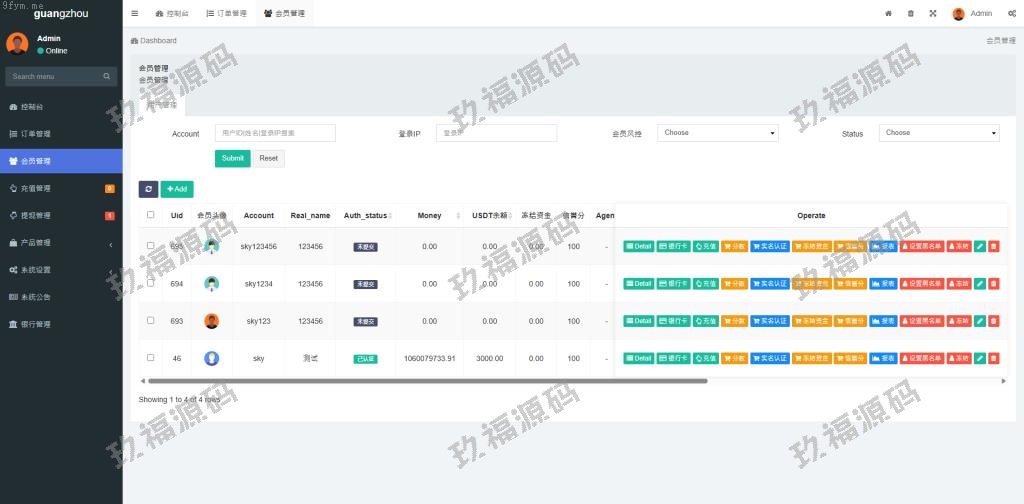The width and height of the screenshot is (1024, 504).
Task: Open settings gears icon at top right
Action: [1012, 14]
